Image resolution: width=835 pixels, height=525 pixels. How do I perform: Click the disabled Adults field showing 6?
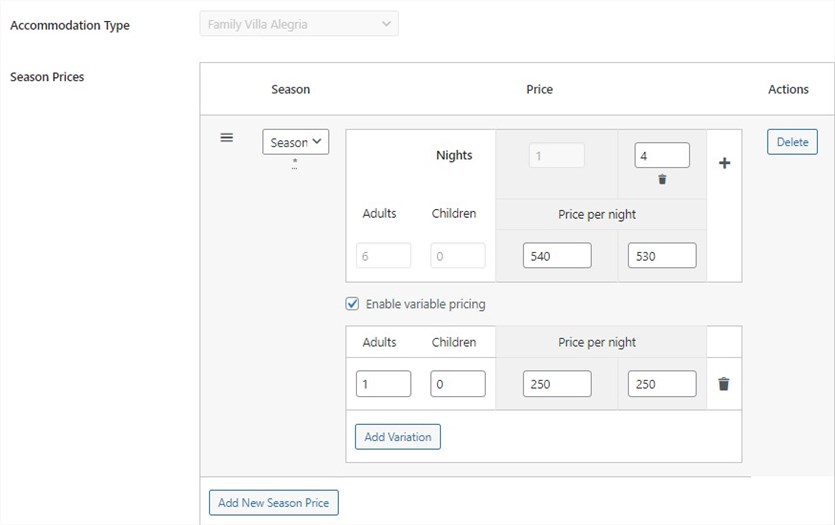(383, 255)
